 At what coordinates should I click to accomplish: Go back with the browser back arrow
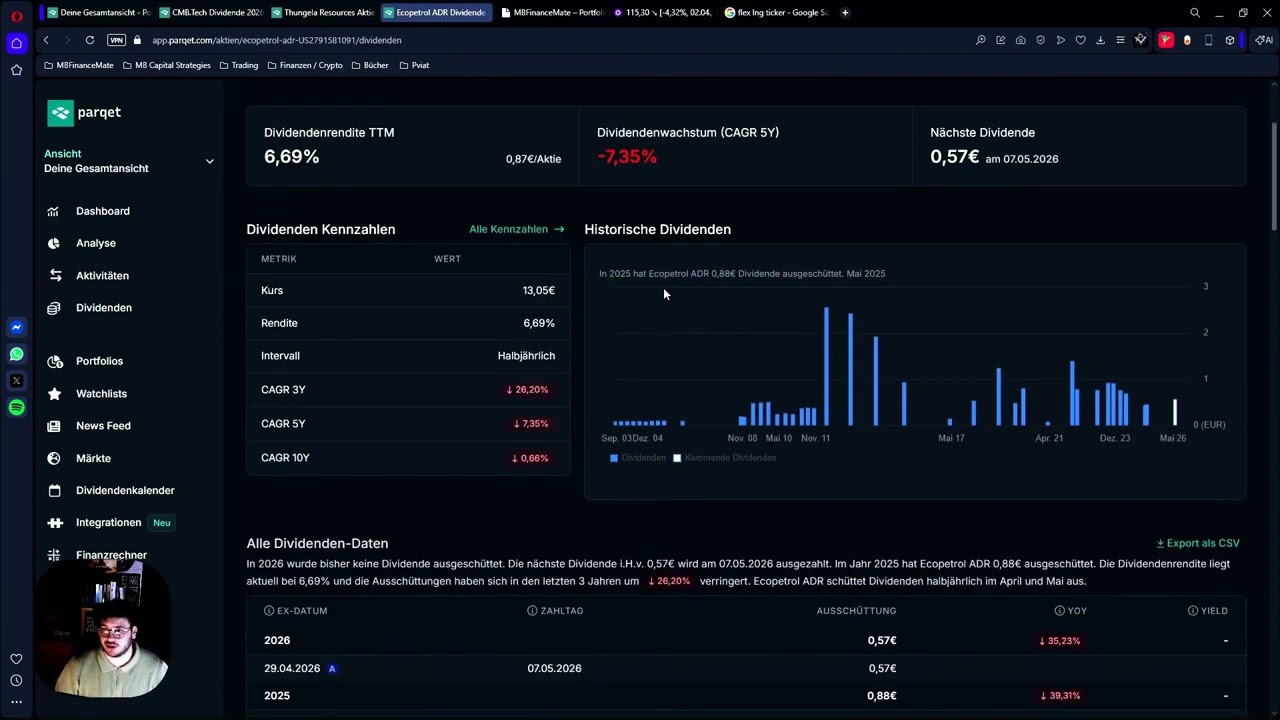(x=46, y=40)
